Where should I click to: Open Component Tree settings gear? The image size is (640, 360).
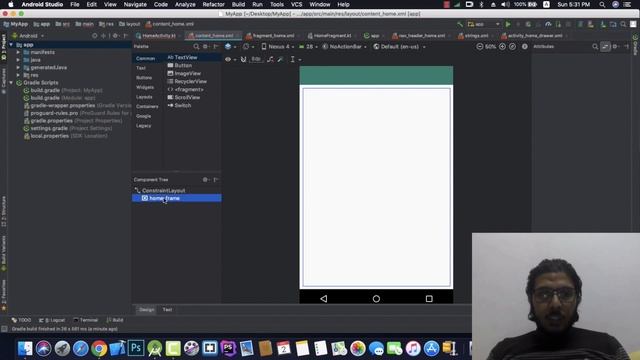coord(205,180)
